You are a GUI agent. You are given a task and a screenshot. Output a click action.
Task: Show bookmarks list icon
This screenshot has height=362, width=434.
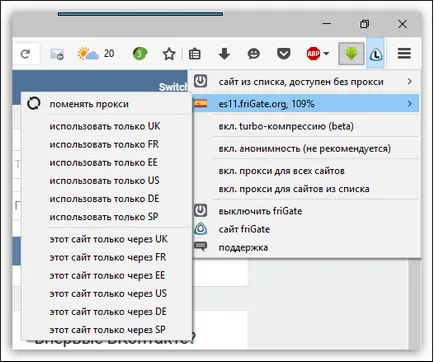(x=195, y=54)
